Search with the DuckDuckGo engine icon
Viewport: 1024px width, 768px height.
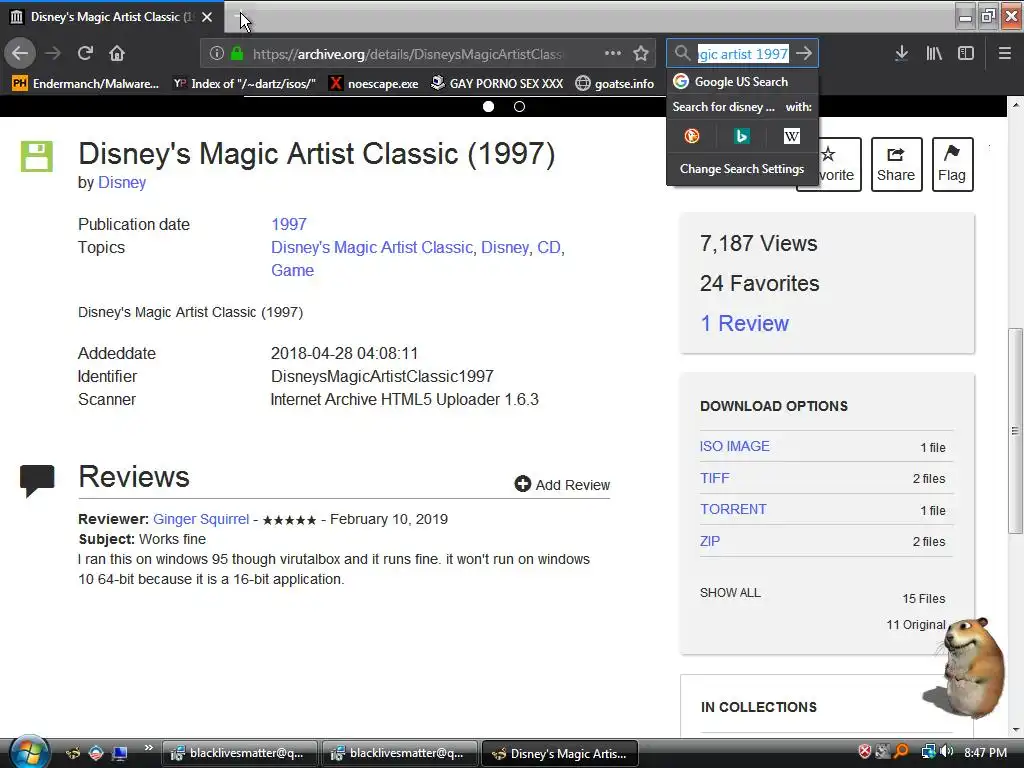pyautogui.click(x=692, y=136)
